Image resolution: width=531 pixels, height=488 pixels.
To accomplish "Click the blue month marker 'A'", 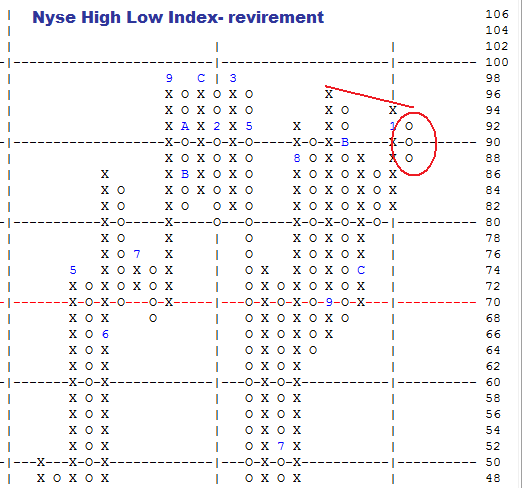I will [185, 126].
